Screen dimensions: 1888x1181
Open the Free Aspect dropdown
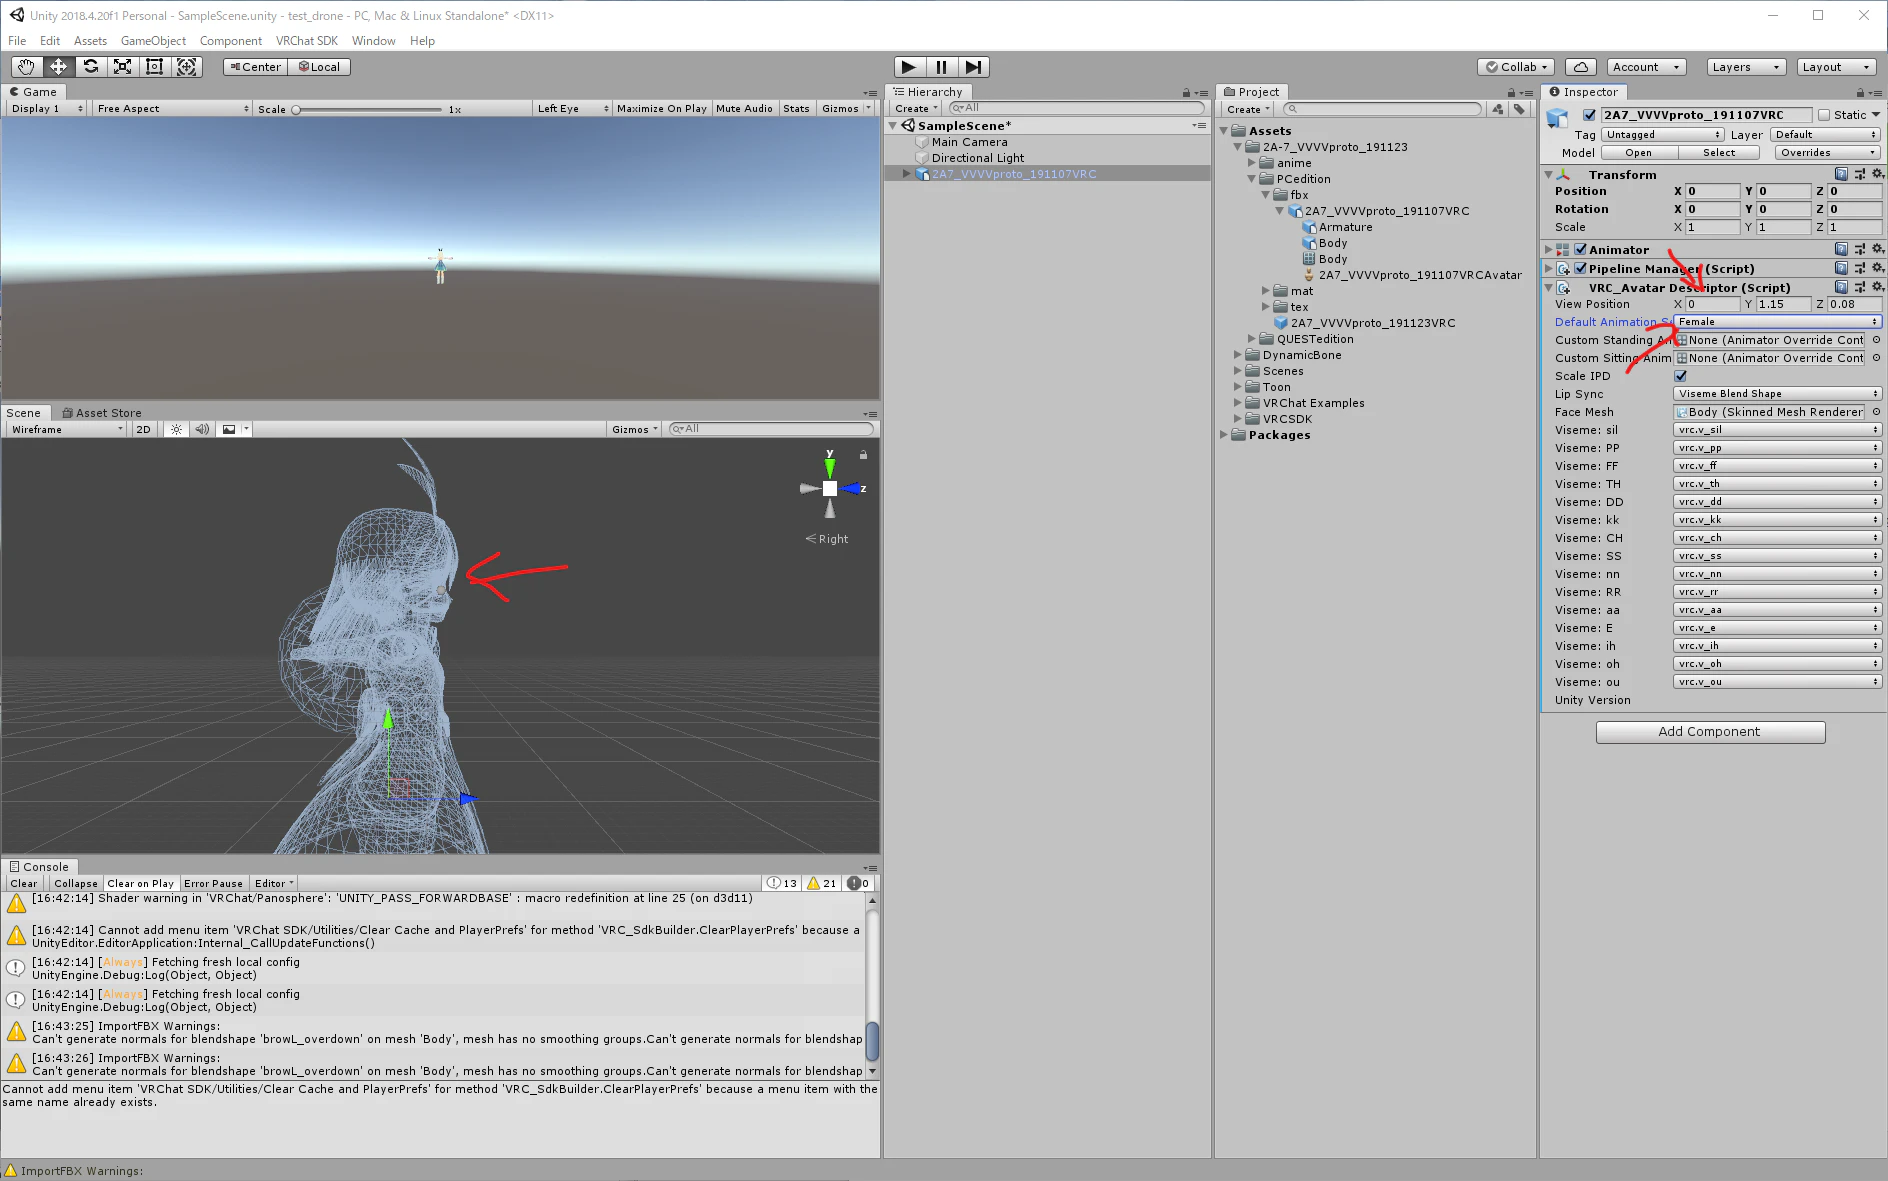[172, 108]
